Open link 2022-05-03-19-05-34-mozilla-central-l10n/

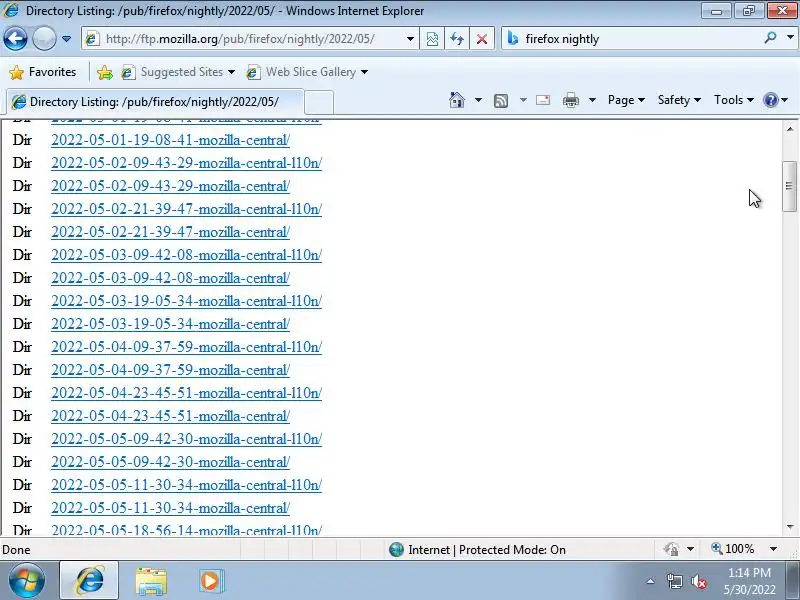pyautogui.click(x=186, y=301)
